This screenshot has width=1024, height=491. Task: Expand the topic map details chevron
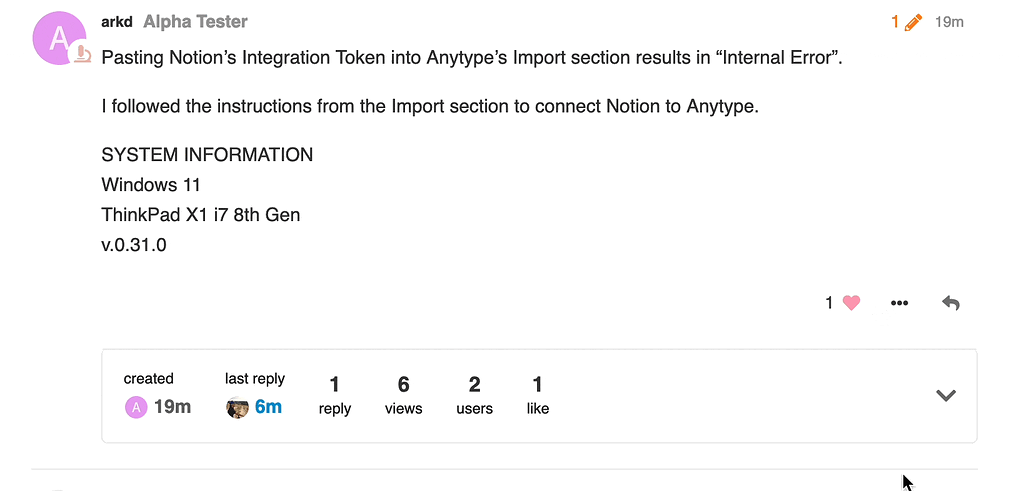point(945,396)
